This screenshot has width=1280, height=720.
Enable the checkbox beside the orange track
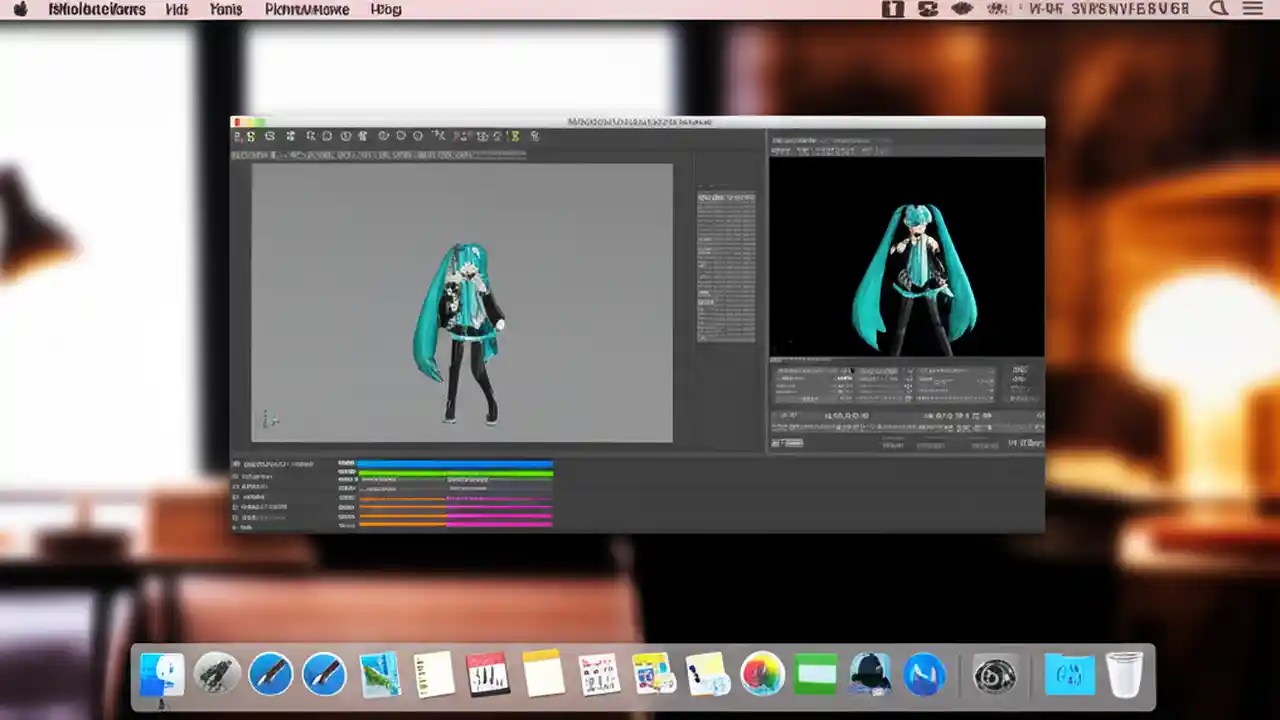(236, 498)
